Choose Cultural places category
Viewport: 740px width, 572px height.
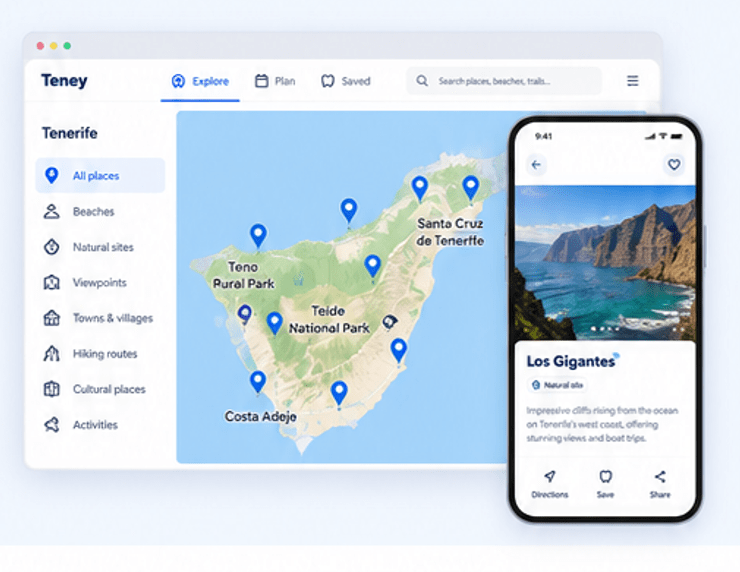(100, 389)
